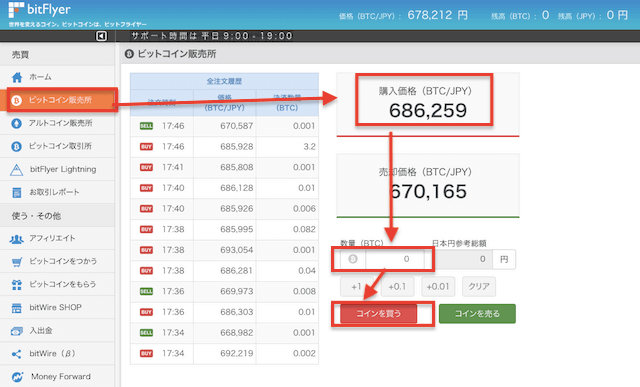The width and height of the screenshot is (640, 387).
Task: Click the Money Forward round icon
Action: click(17, 377)
